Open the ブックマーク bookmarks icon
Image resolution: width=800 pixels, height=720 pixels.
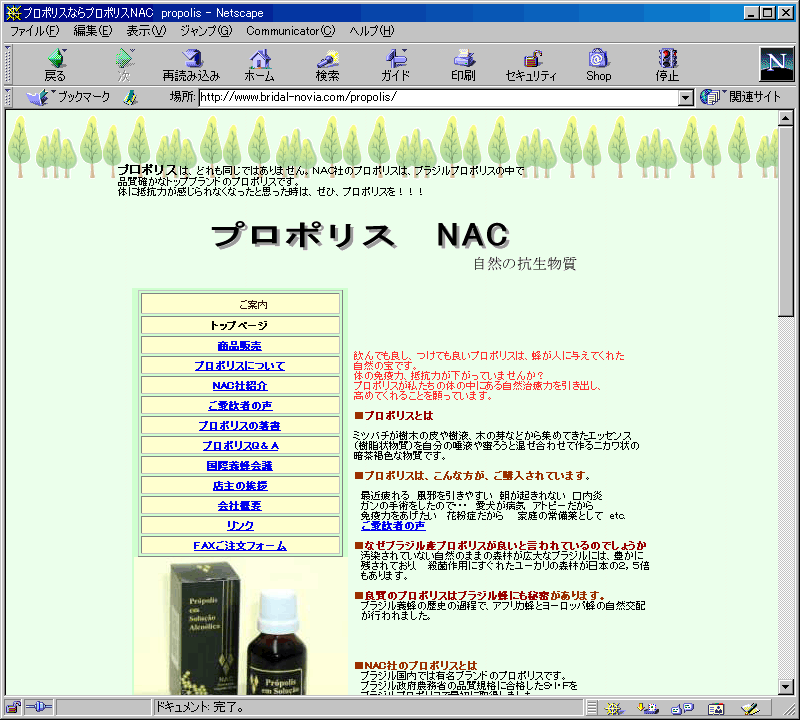(x=68, y=96)
